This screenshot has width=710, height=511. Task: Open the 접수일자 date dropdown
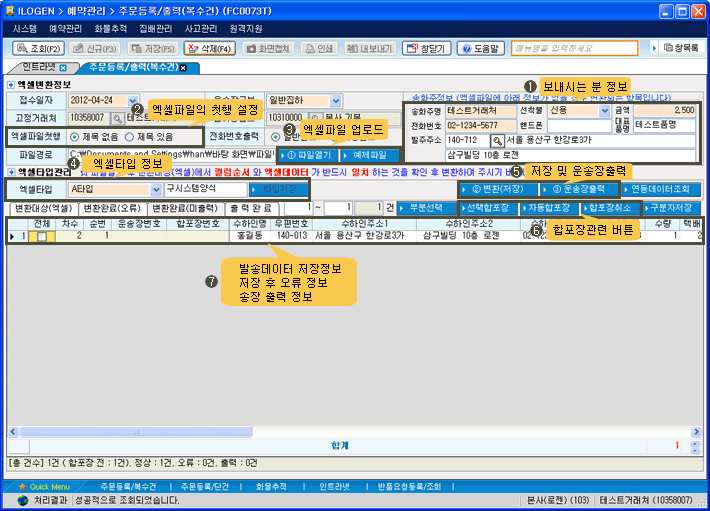tap(132, 100)
